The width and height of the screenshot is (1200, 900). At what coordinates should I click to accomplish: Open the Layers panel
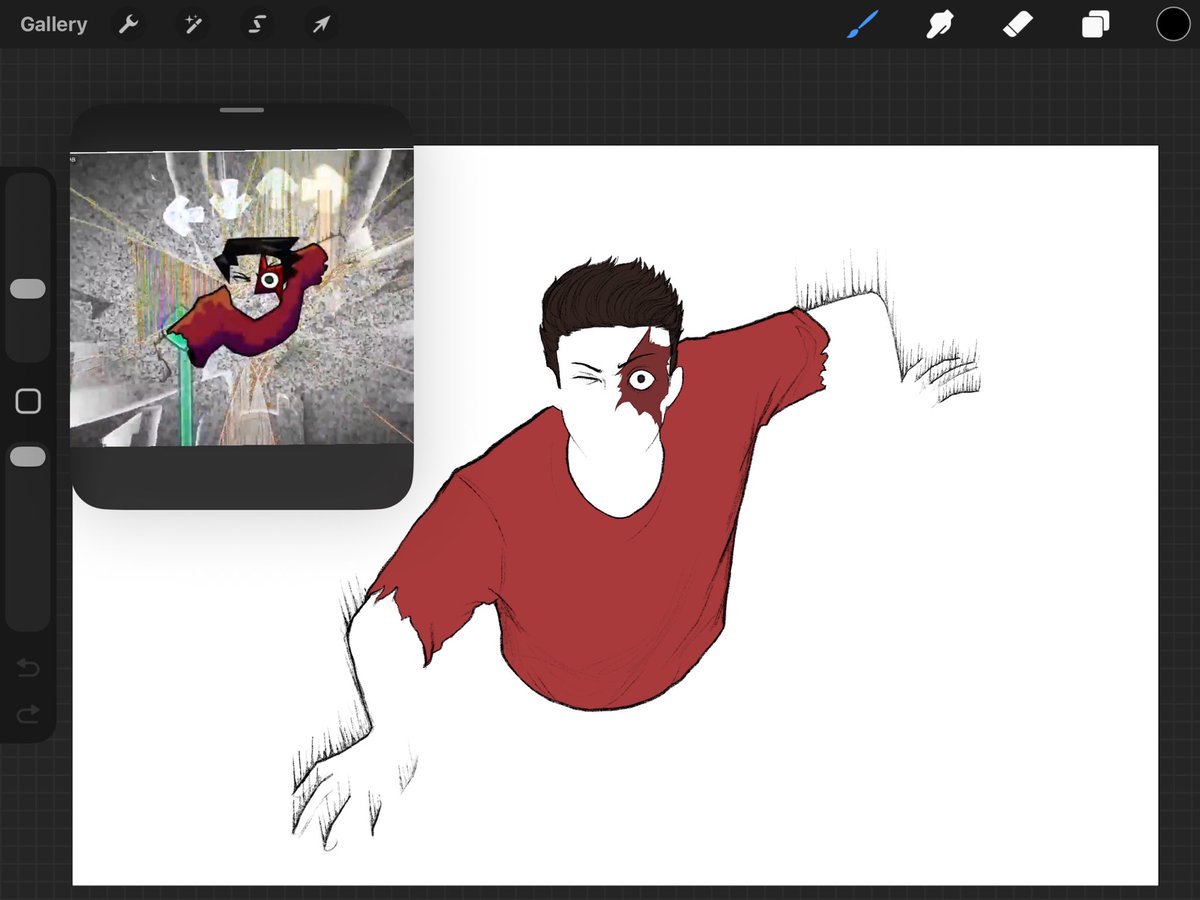click(1095, 24)
